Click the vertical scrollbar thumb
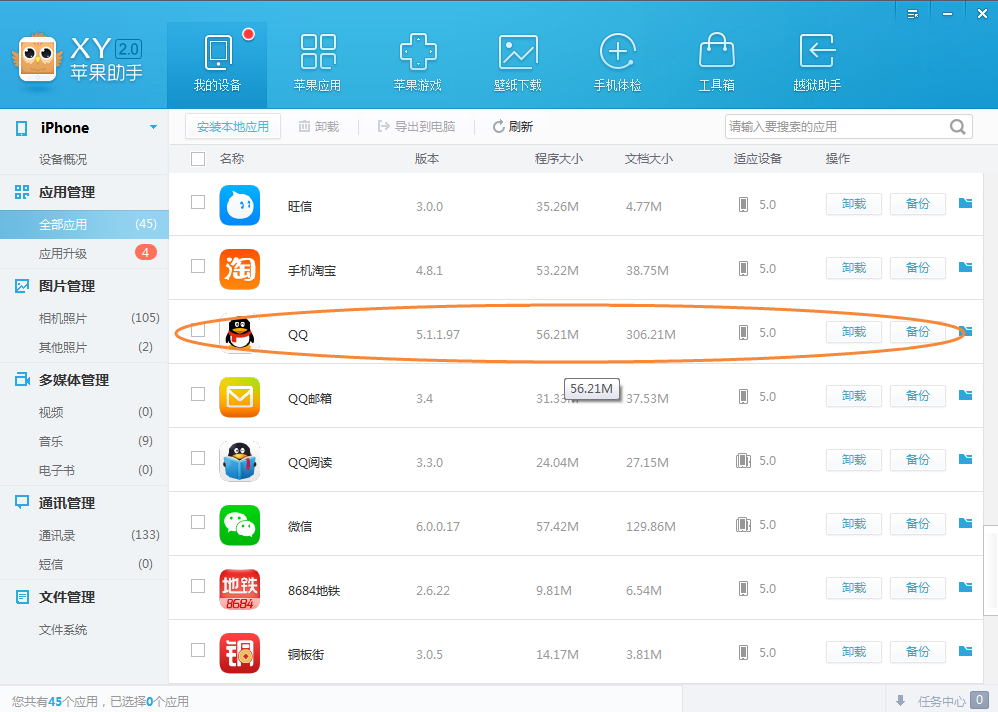 point(990,570)
